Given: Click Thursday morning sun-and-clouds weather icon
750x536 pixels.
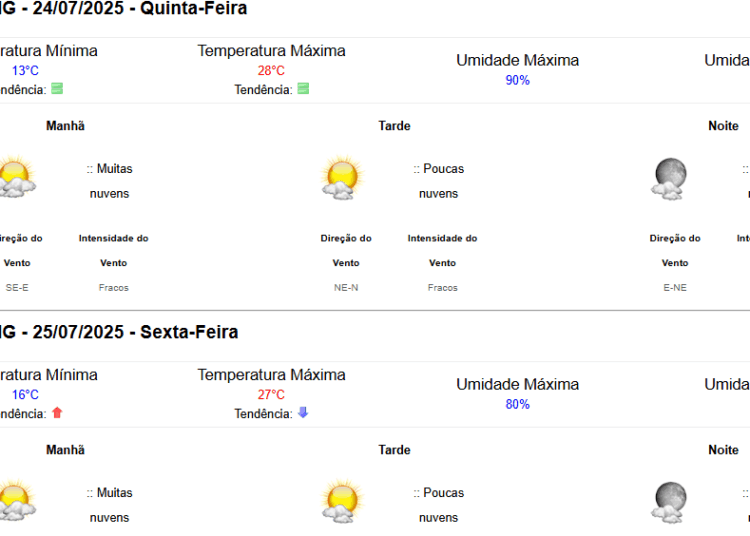Looking at the screenshot, I should [x=16, y=176].
